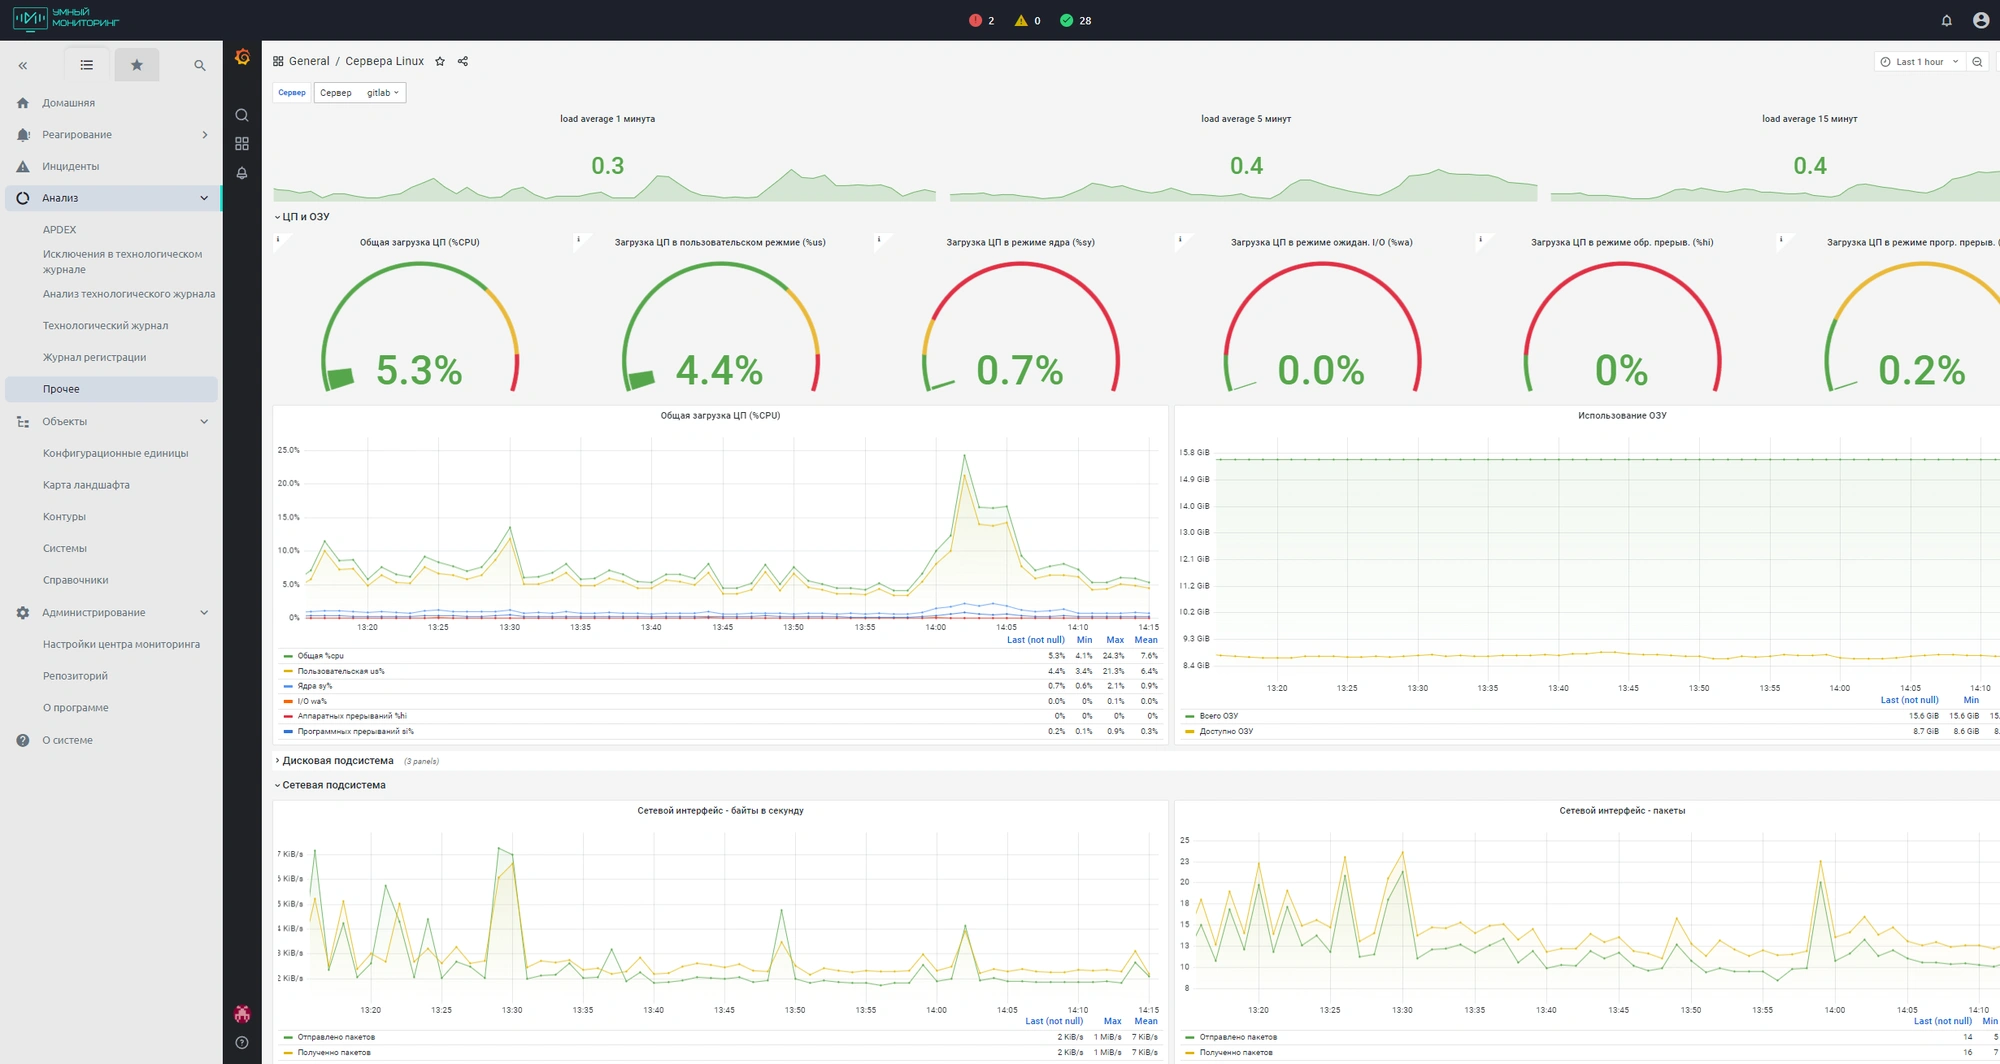
Task: Toggle the Общая %cpu legend series
Action: pyautogui.click(x=321, y=656)
